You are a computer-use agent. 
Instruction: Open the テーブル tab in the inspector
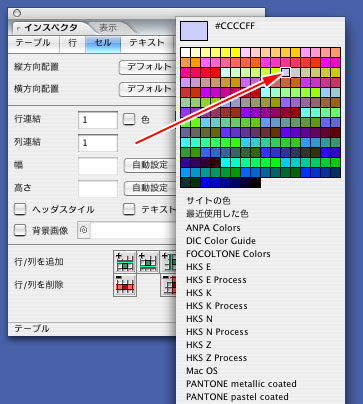point(33,43)
